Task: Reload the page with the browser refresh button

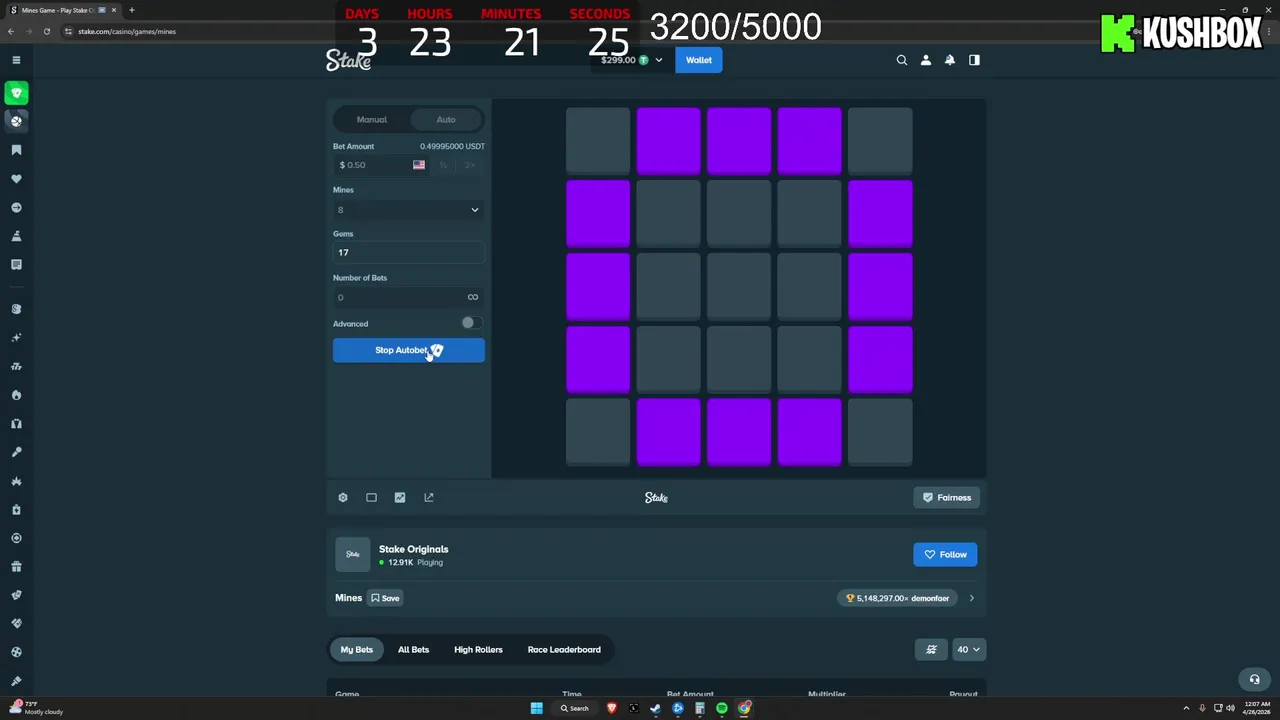Action: coord(46,32)
